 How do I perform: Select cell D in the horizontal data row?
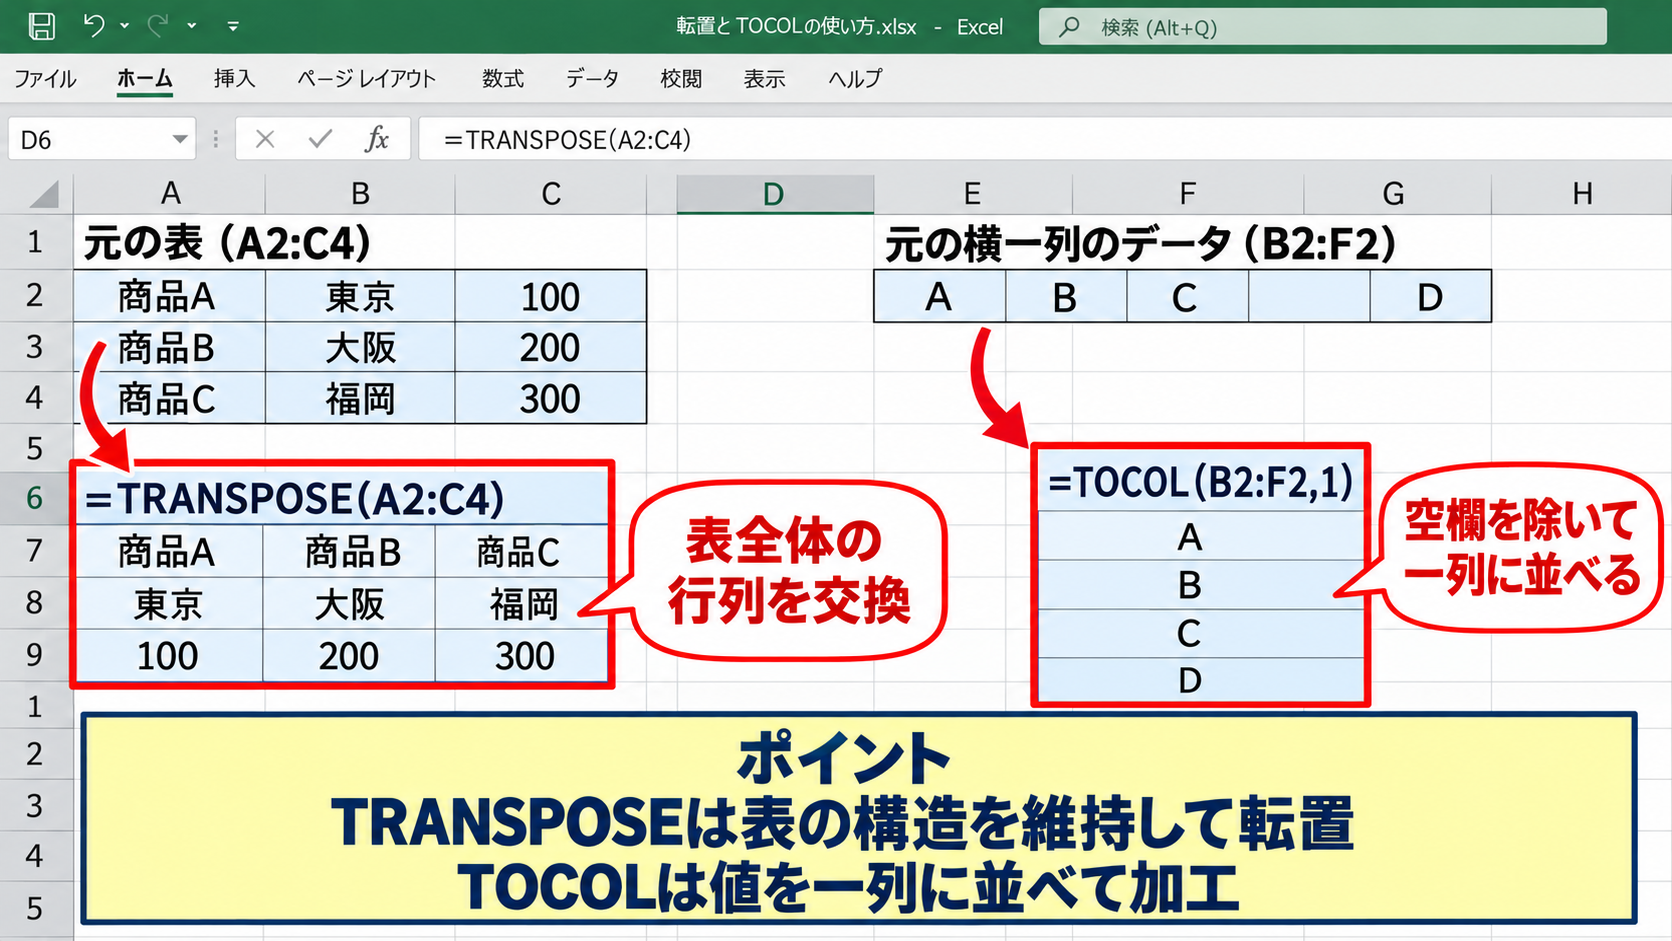(x=1430, y=297)
